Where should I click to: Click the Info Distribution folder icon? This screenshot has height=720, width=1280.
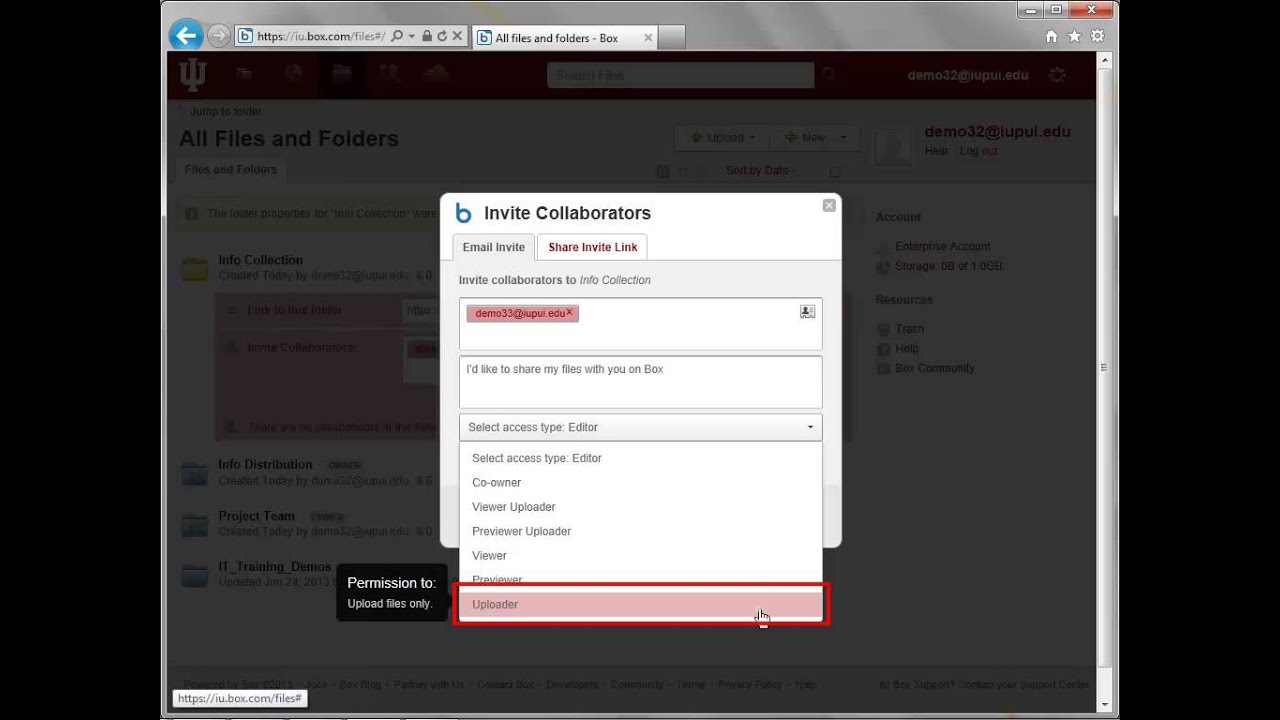click(x=195, y=473)
